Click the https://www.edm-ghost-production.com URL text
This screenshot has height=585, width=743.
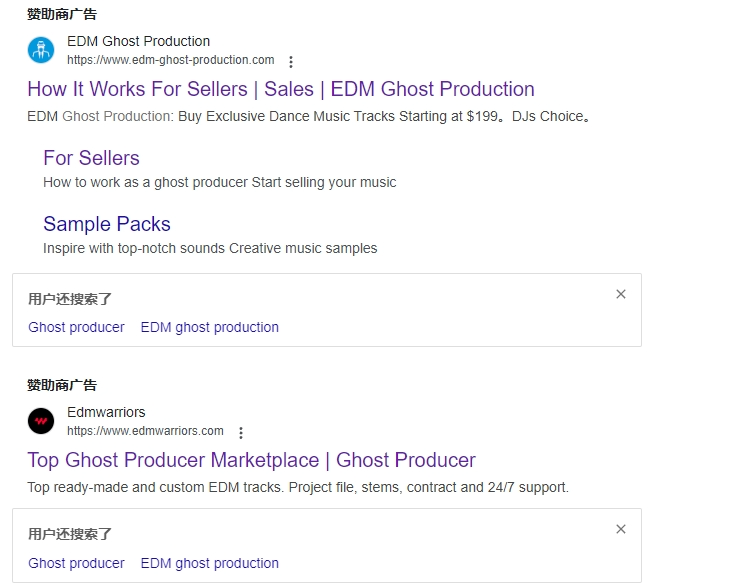point(170,60)
